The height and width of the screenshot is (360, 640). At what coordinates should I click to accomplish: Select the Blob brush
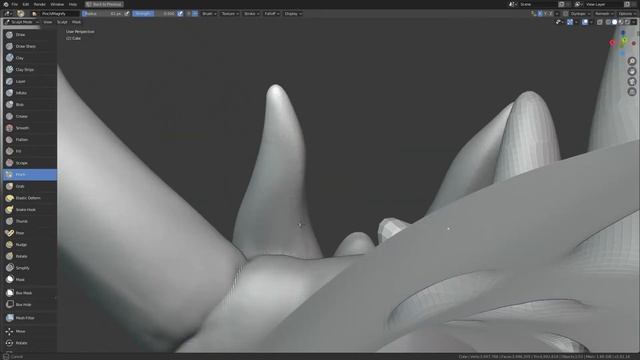click(29, 104)
